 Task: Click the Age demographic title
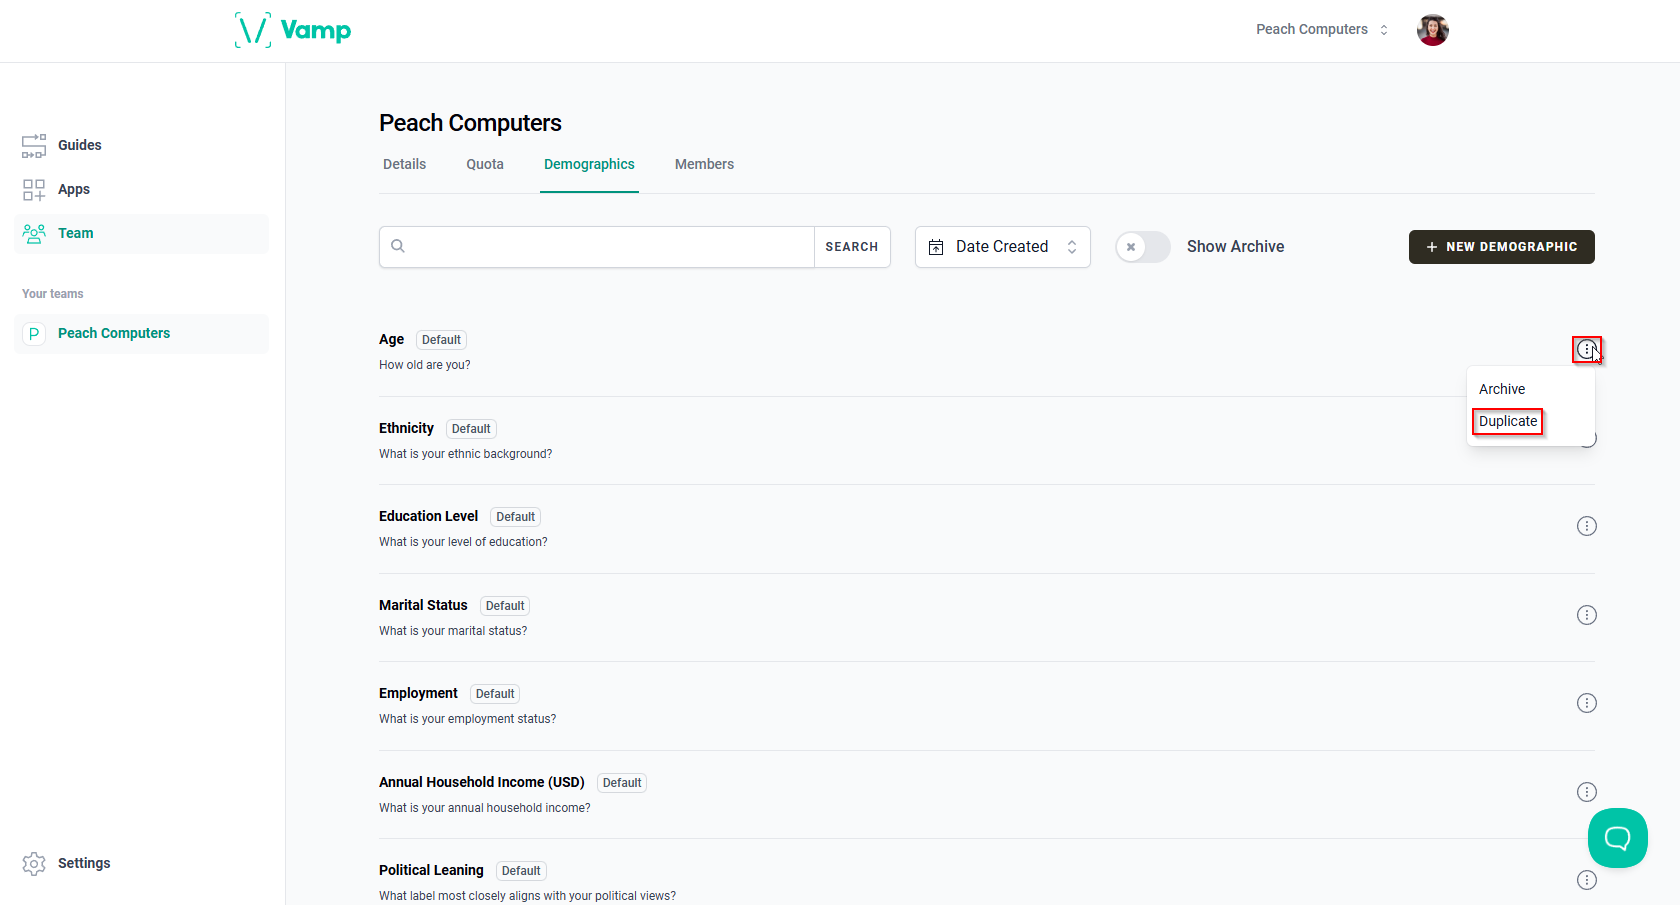click(391, 340)
